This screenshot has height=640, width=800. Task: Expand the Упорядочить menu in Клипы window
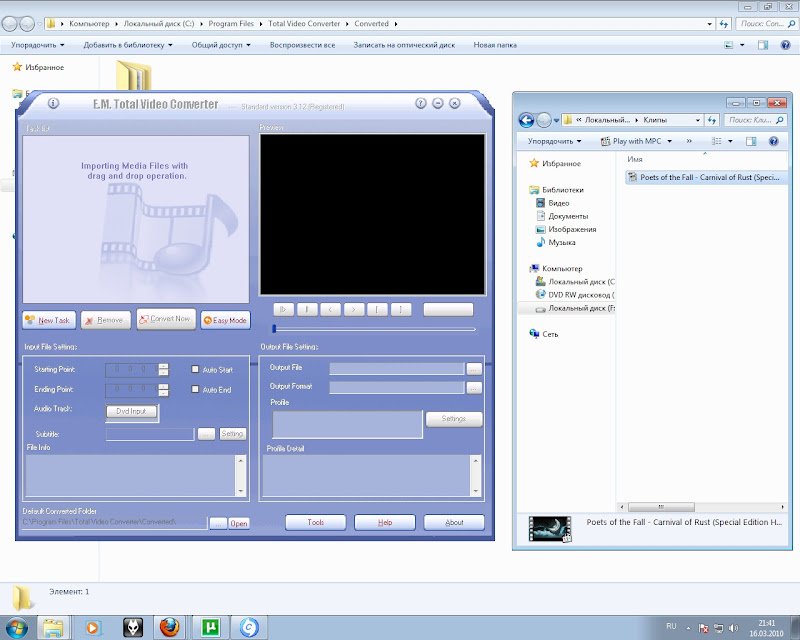pyautogui.click(x=556, y=142)
